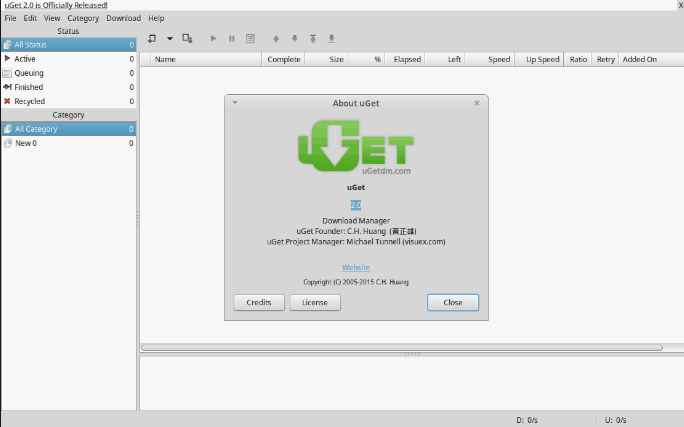The width and height of the screenshot is (684, 427).
Task: Open the File menu
Action: point(10,18)
